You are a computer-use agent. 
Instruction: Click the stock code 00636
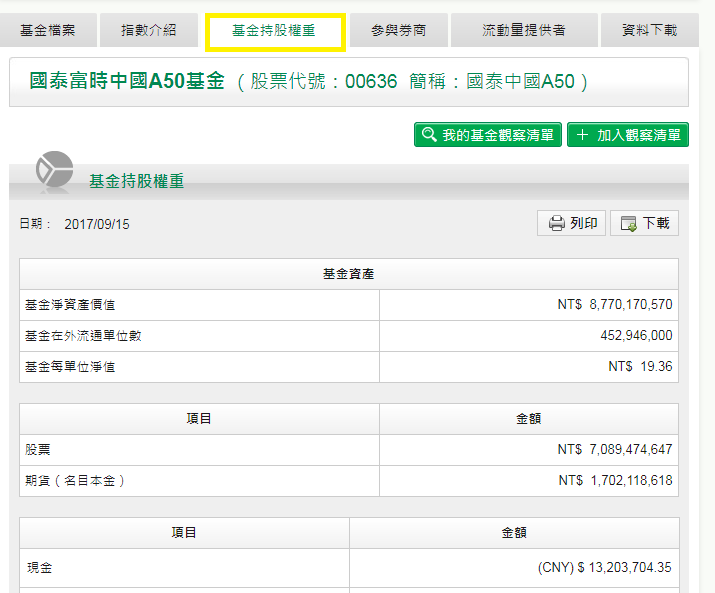click(371, 82)
